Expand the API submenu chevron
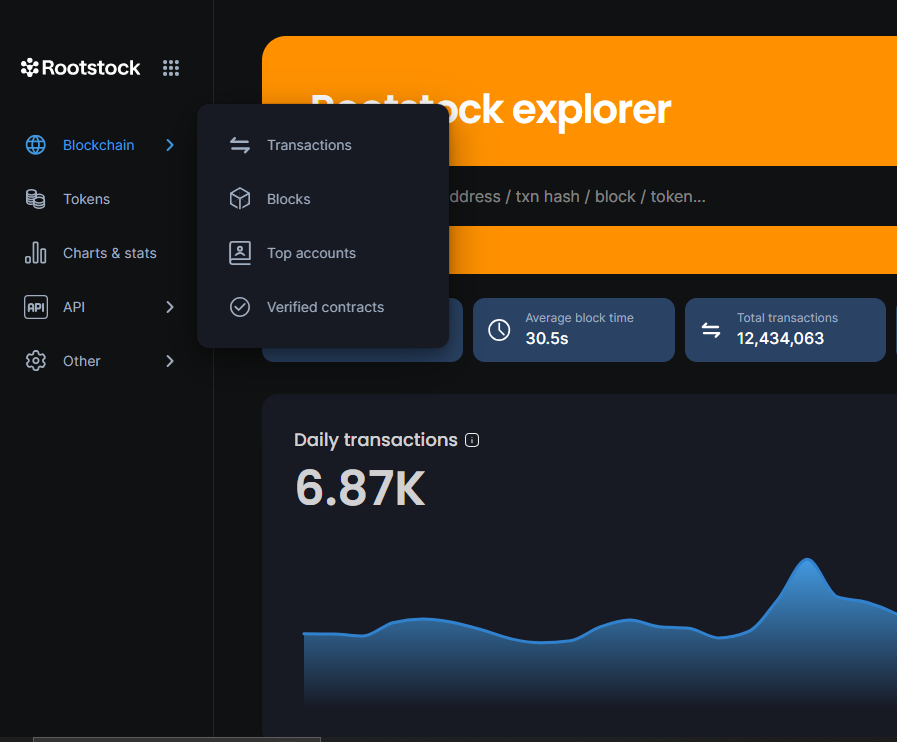 pos(170,307)
